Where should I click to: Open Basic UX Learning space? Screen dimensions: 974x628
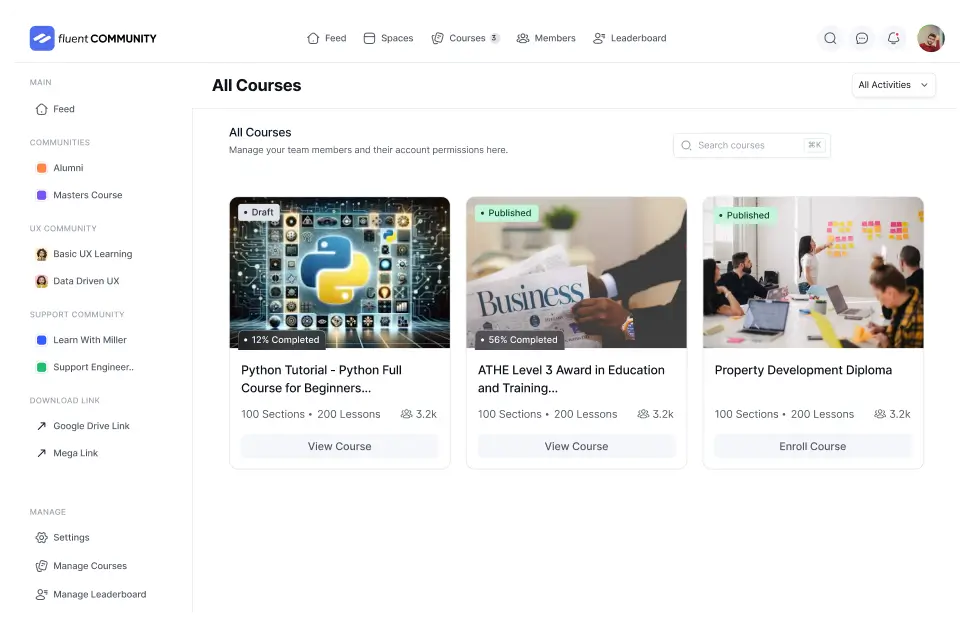coord(92,254)
